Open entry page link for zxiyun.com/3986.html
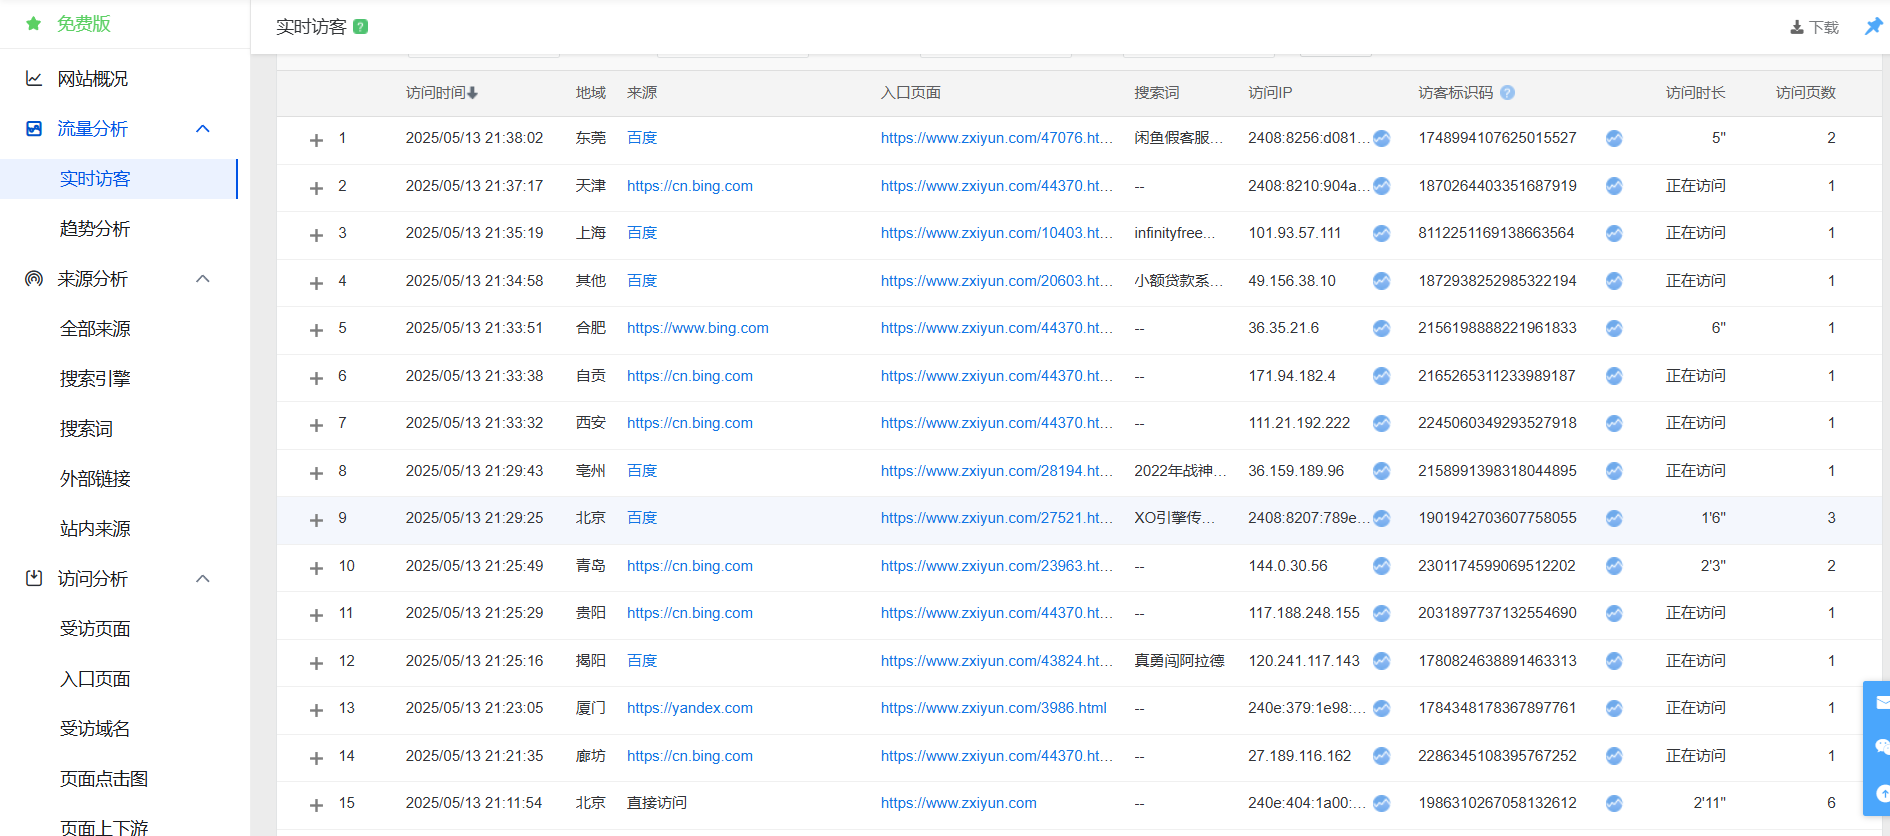The height and width of the screenshot is (836, 1890). 993,708
